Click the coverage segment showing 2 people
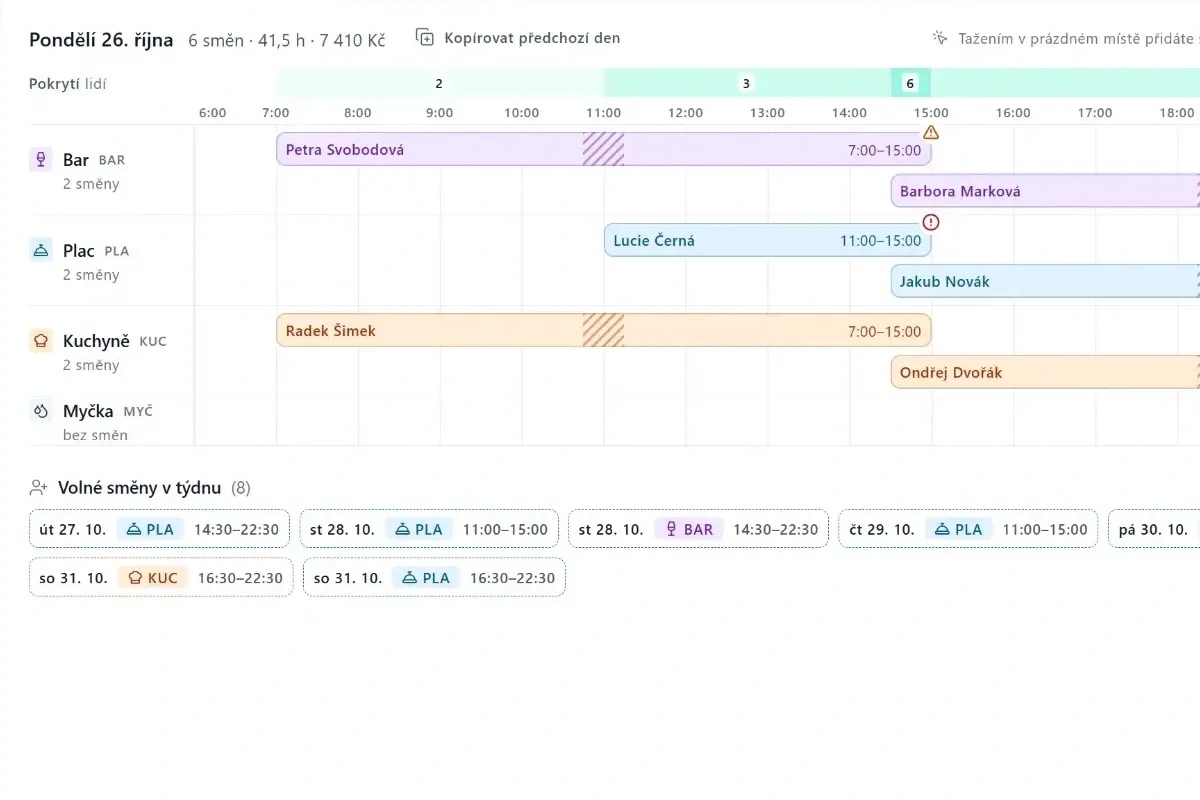The image size is (1200, 800). 439,83
